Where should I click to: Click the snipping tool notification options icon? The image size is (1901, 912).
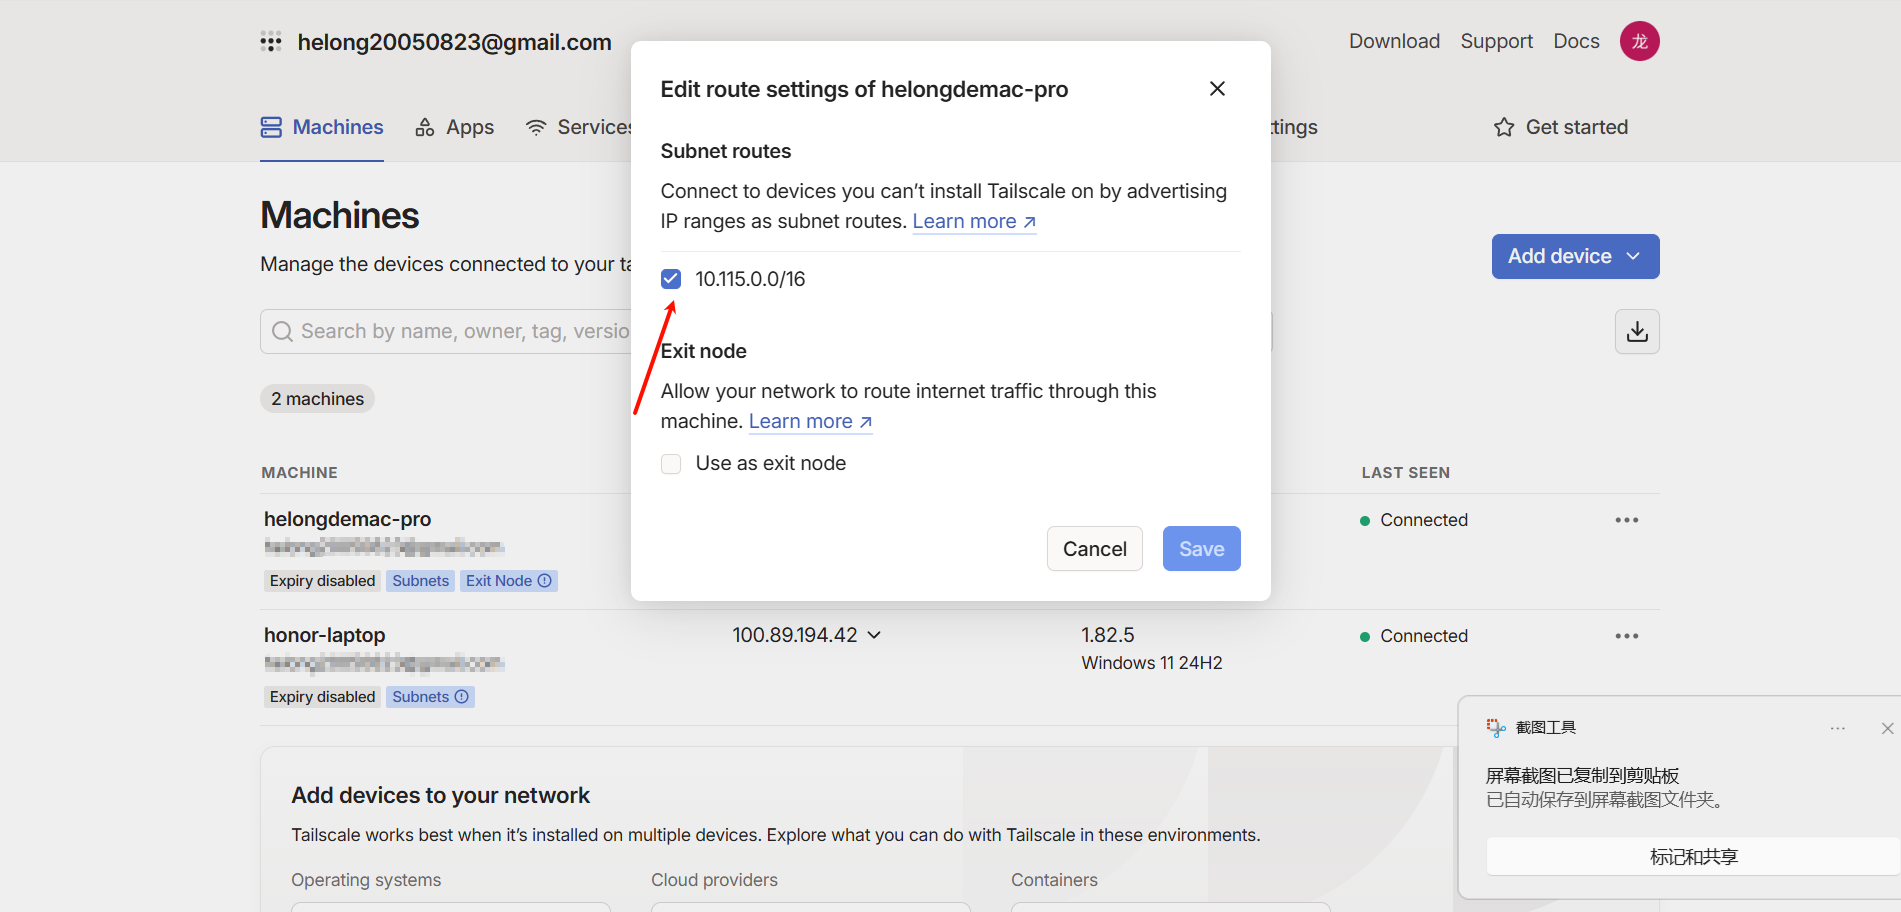point(1837,728)
